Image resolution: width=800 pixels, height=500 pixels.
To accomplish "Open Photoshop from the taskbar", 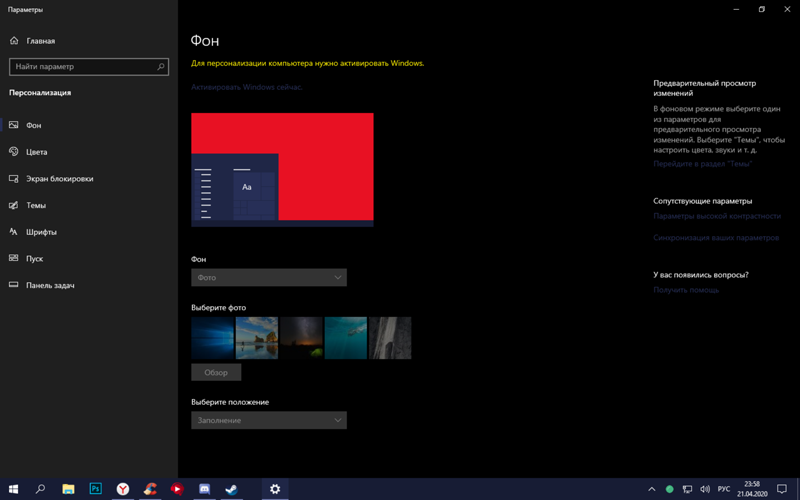I will (95, 489).
